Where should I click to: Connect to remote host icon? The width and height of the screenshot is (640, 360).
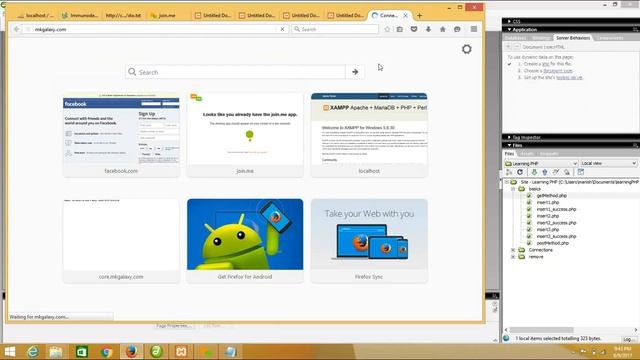coord(509,172)
